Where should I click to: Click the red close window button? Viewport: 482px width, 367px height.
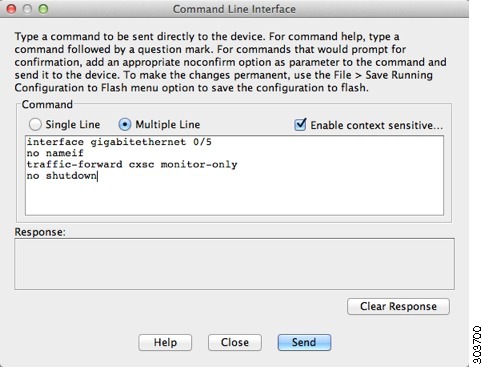pos(11,9)
